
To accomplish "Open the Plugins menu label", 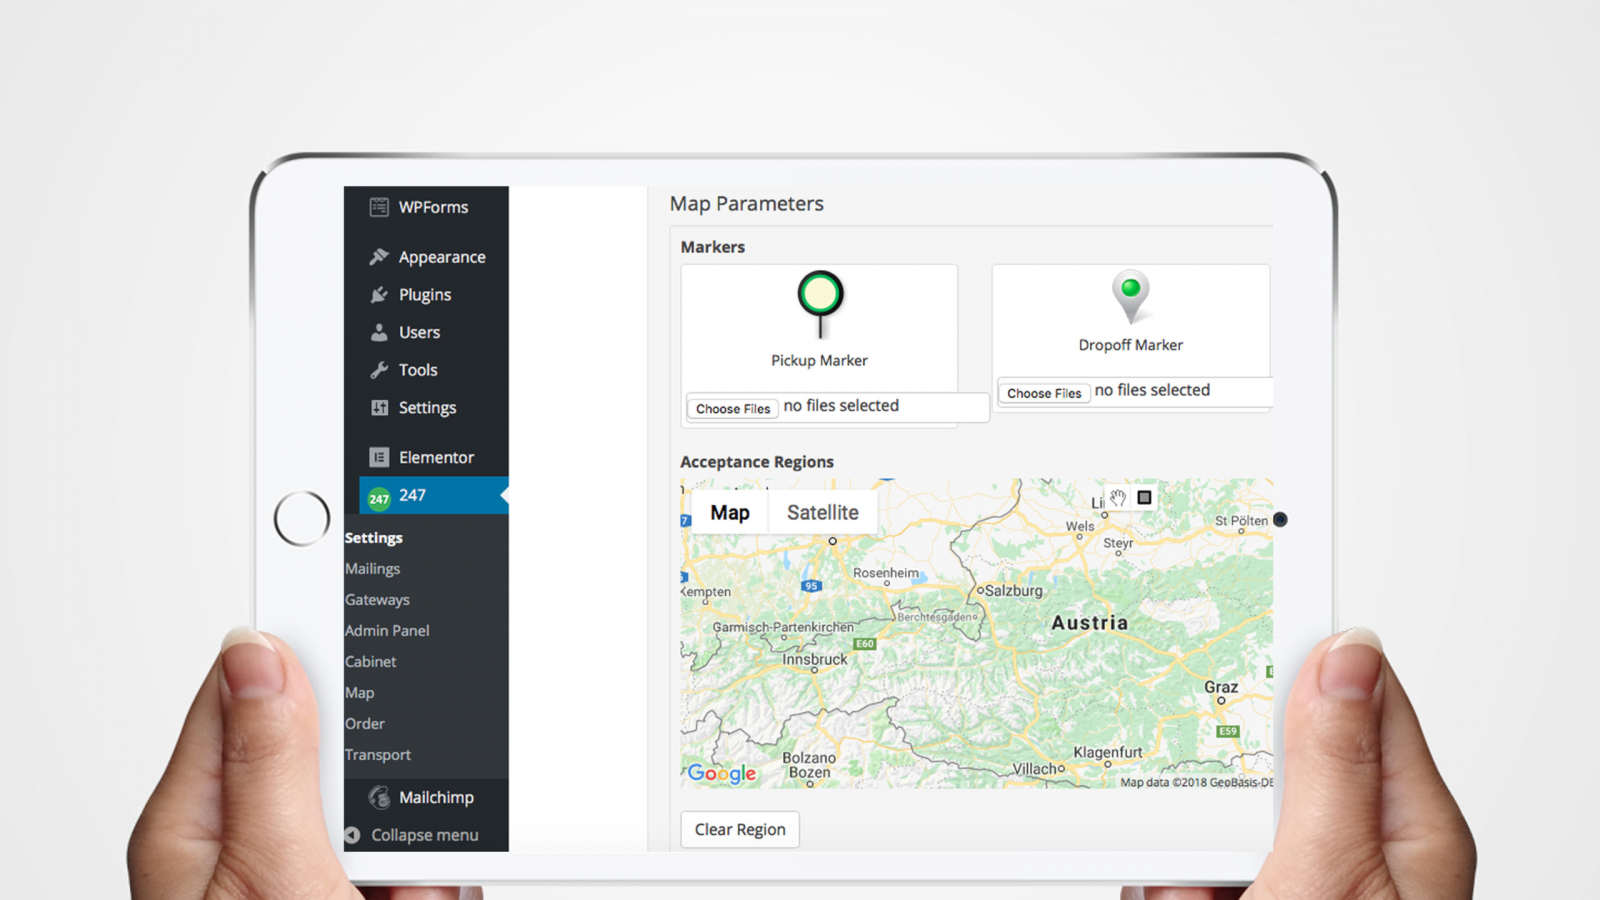I will pyautogui.click(x=425, y=295).
